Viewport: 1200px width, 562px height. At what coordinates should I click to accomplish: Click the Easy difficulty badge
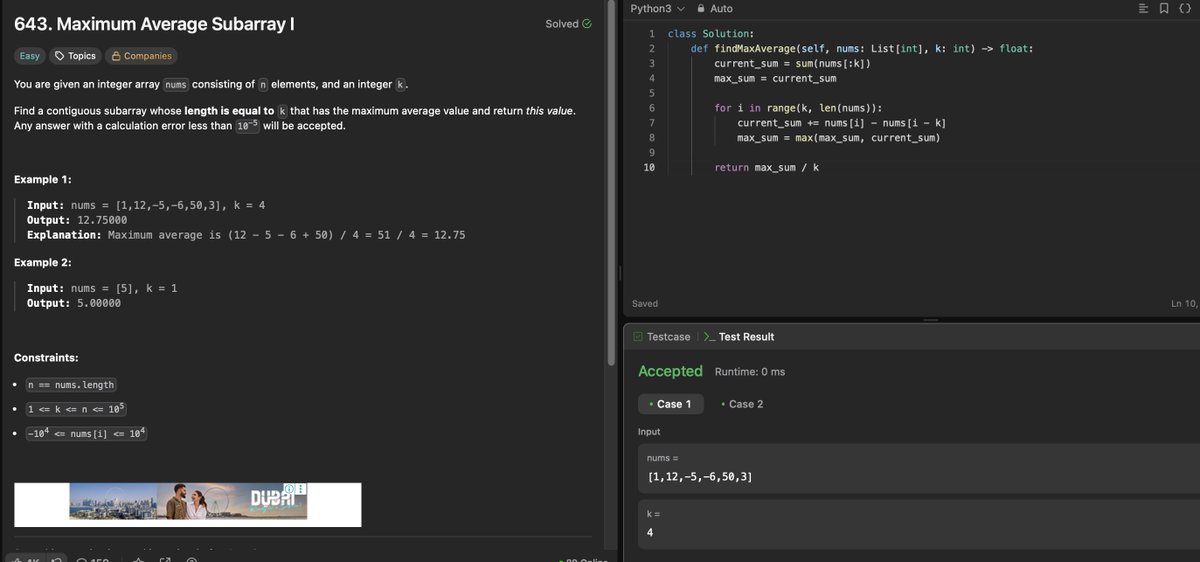tap(30, 56)
